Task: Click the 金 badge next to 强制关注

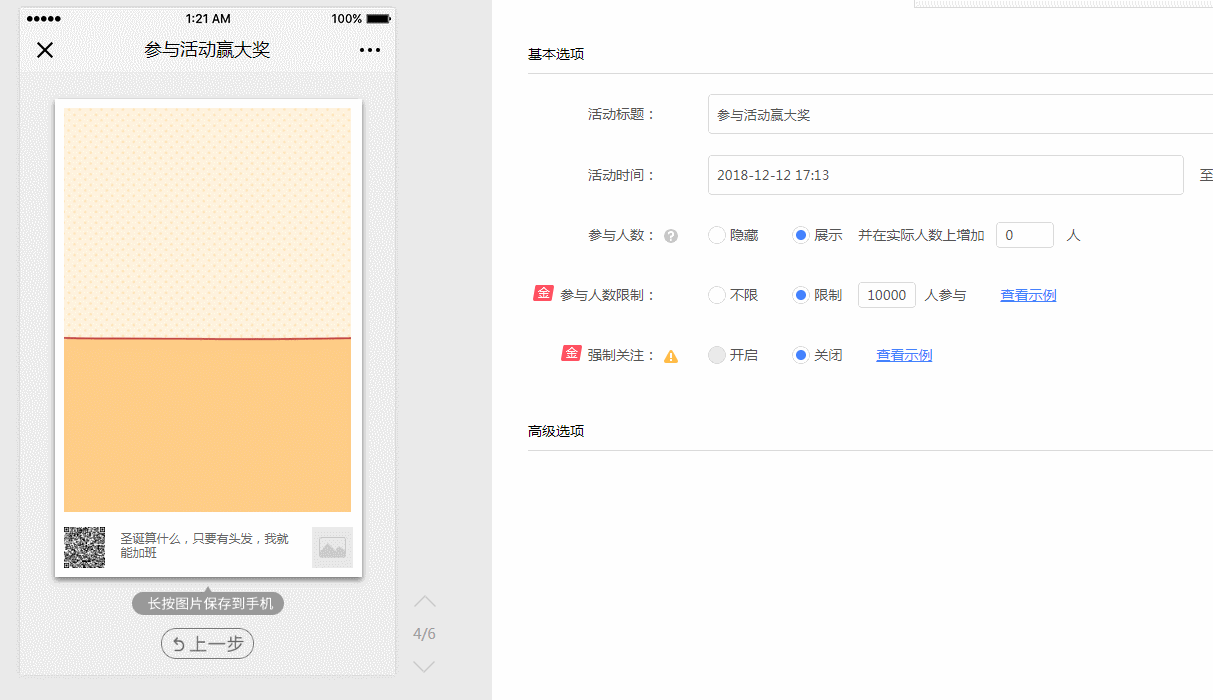Action: click(x=571, y=353)
